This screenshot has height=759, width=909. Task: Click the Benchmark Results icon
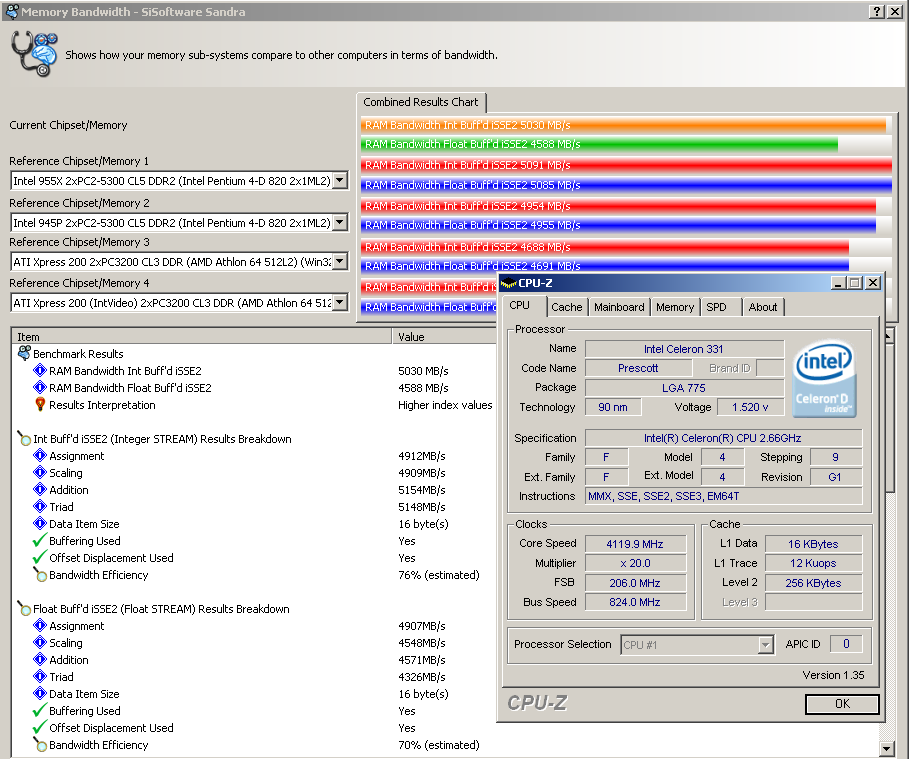[x=24, y=353]
